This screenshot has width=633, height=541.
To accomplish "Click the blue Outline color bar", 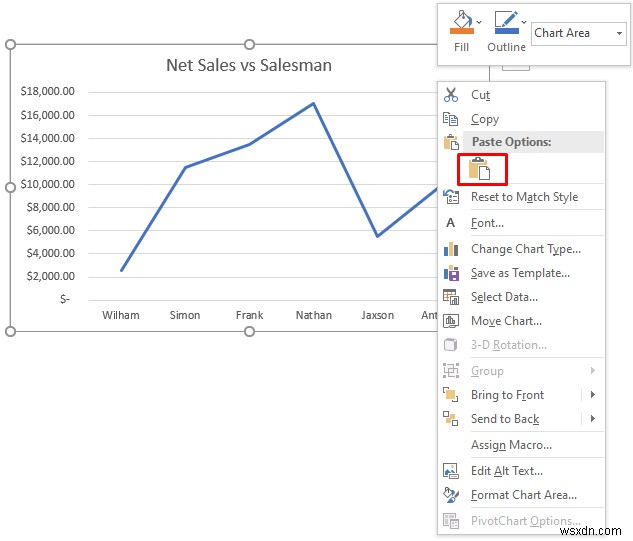I will click(x=507, y=31).
